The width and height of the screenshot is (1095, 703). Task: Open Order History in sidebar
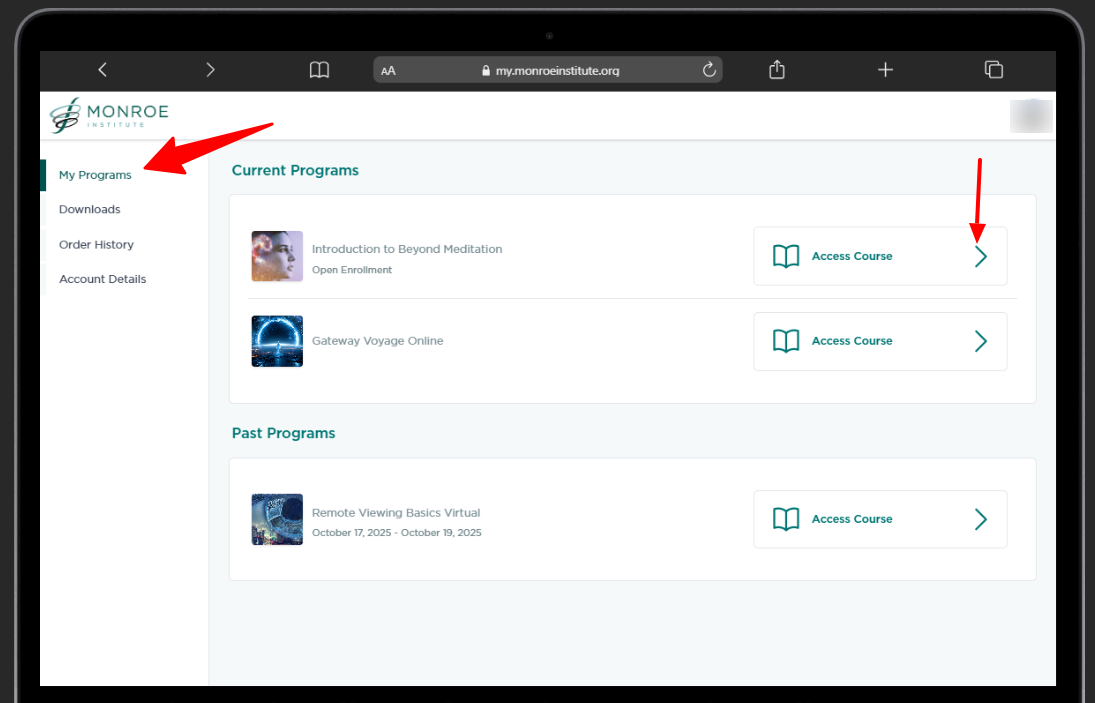click(x=96, y=245)
